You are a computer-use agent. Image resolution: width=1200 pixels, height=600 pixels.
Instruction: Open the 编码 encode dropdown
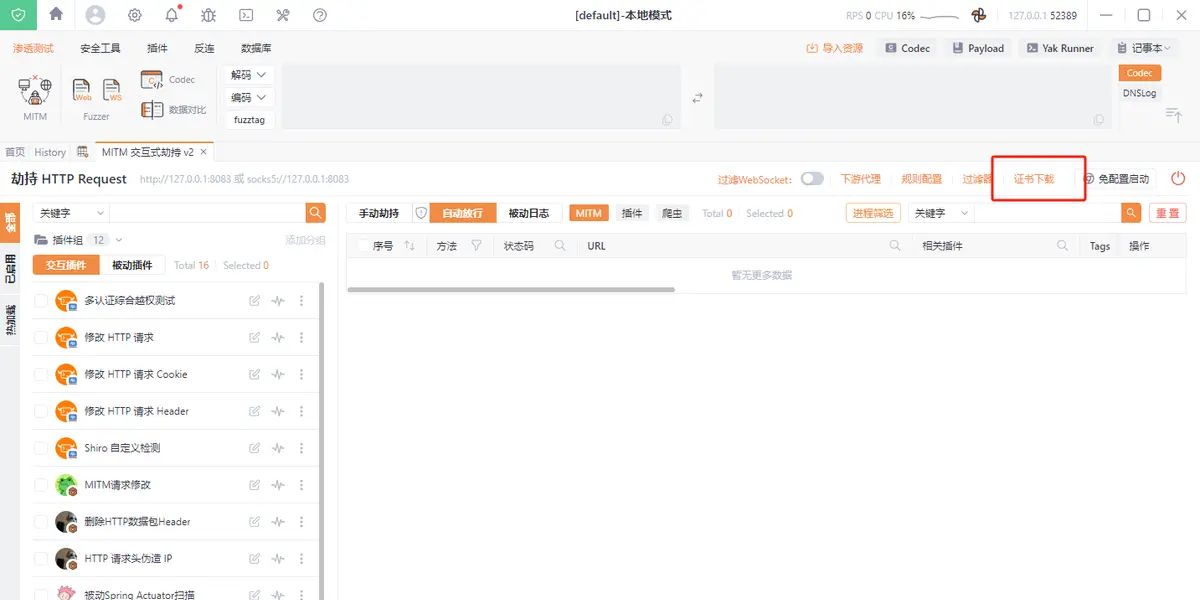click(x=248, y=97)
